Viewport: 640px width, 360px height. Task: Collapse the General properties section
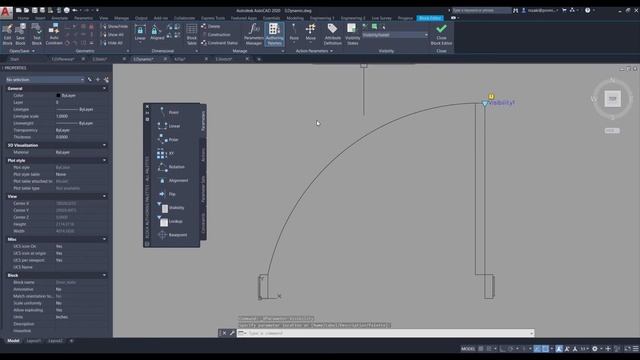coord(104,88)
